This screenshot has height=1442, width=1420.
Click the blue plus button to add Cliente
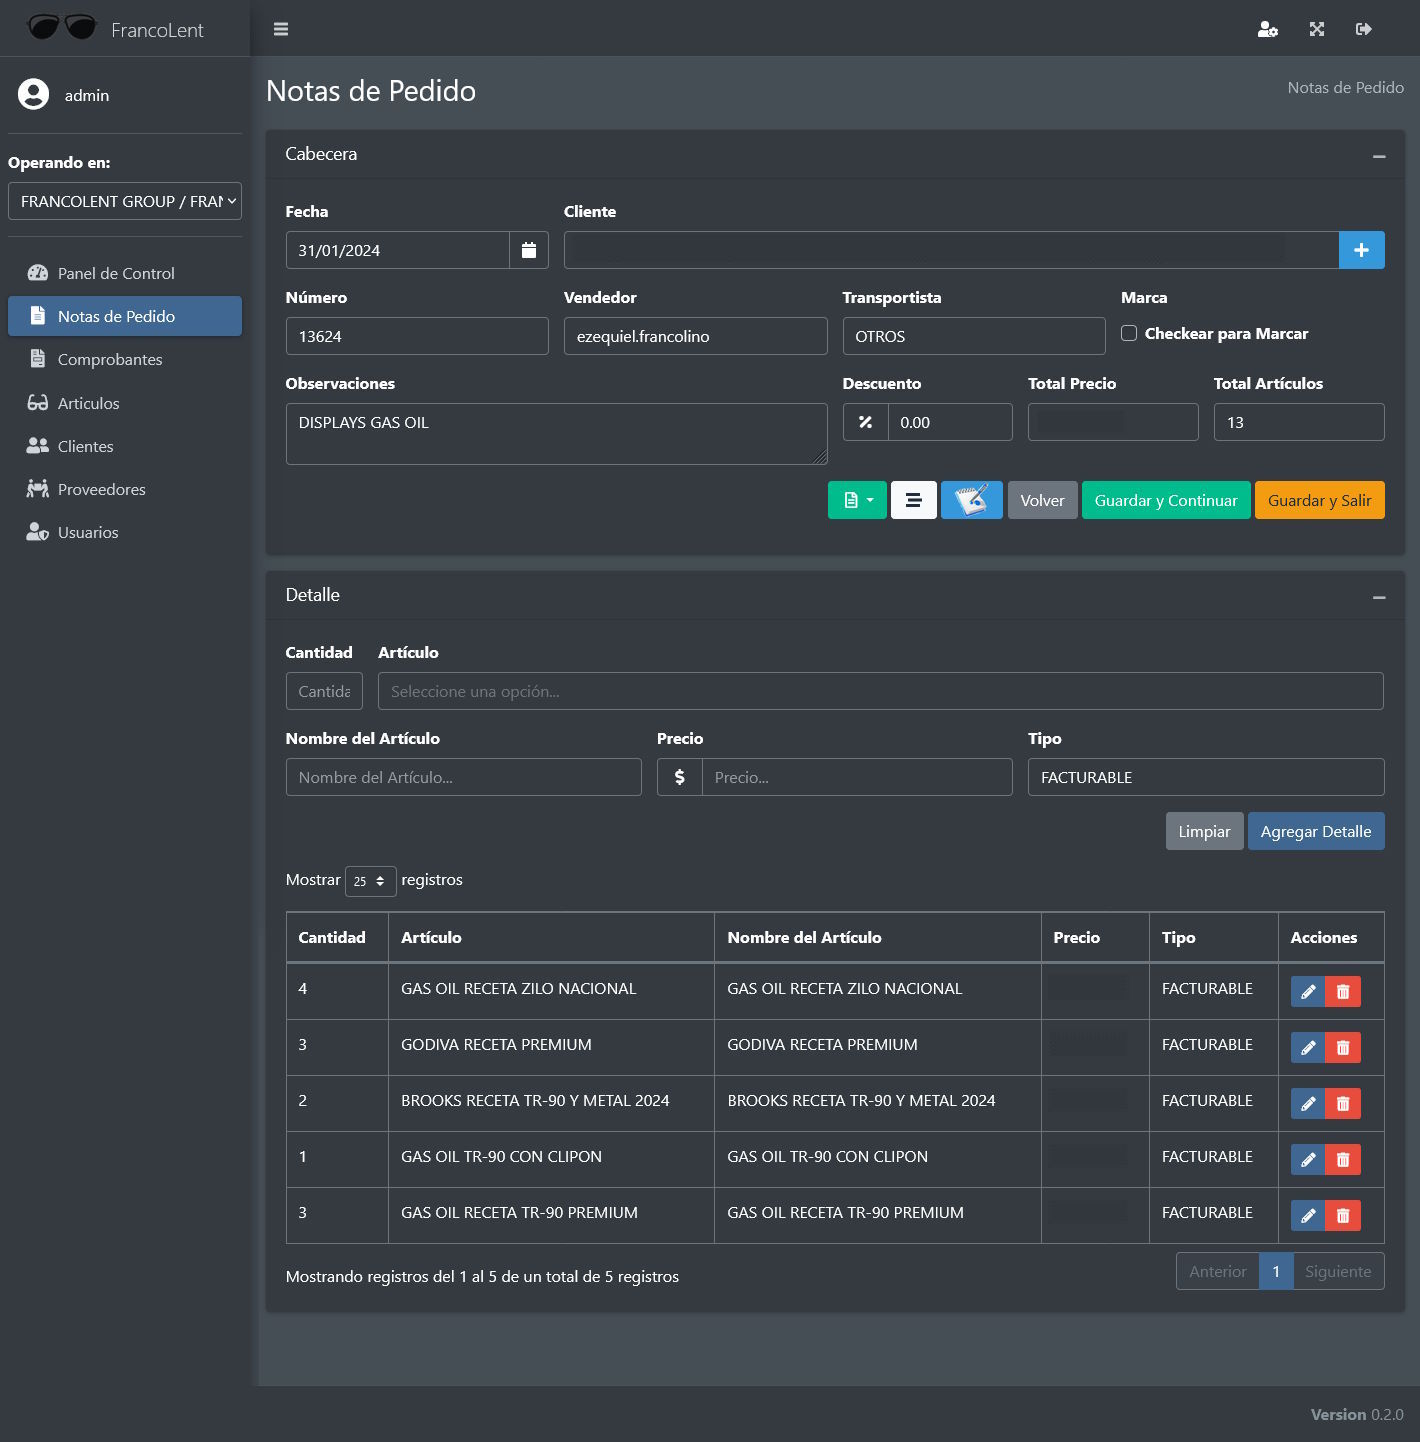[x=1361, y=250]
